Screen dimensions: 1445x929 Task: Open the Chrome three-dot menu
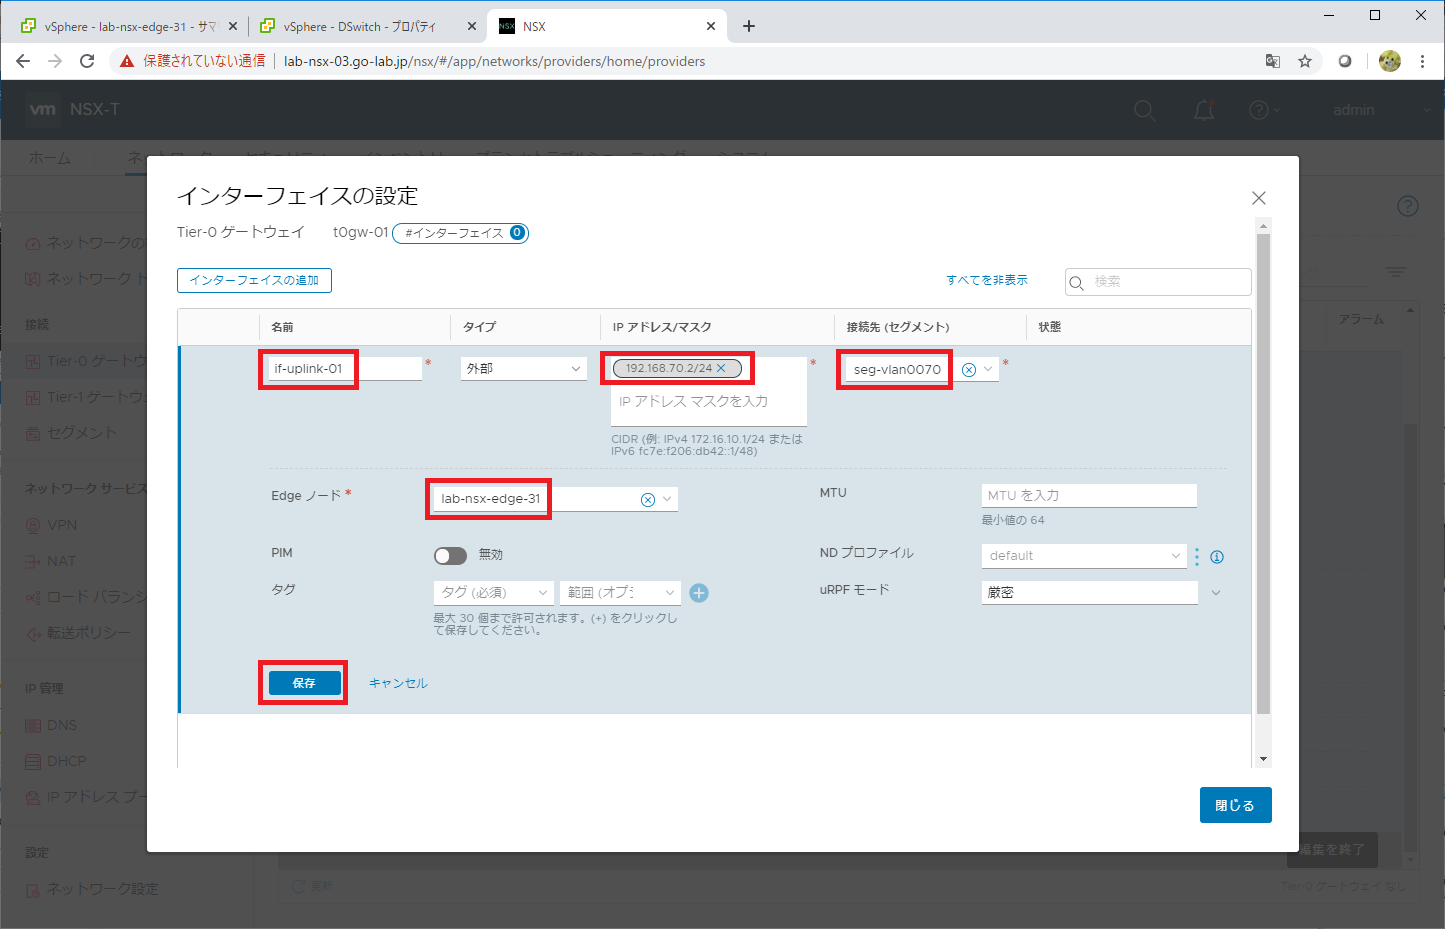click(x=1422, y=61)
